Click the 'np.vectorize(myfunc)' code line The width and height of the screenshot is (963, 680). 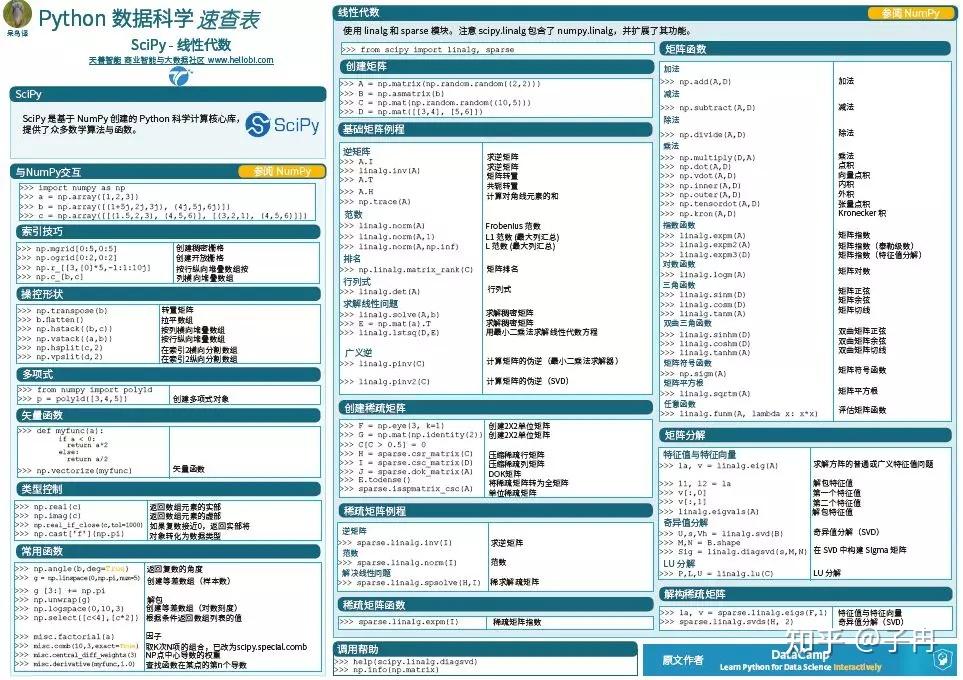(x=75, y=471)
